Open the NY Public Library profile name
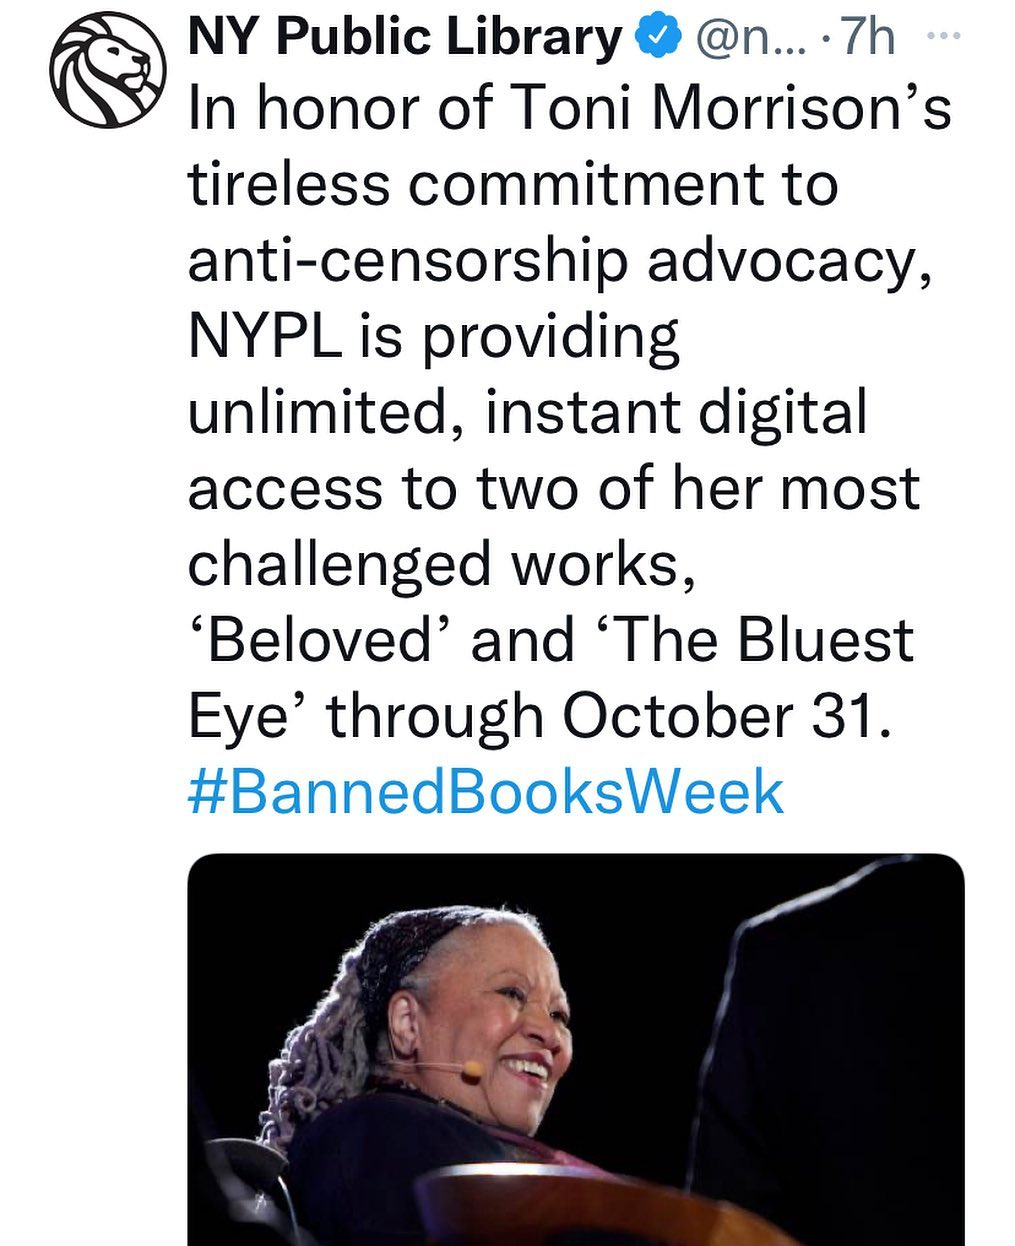Screen dimensions: 1015x1246 click(x=404, y=39)
